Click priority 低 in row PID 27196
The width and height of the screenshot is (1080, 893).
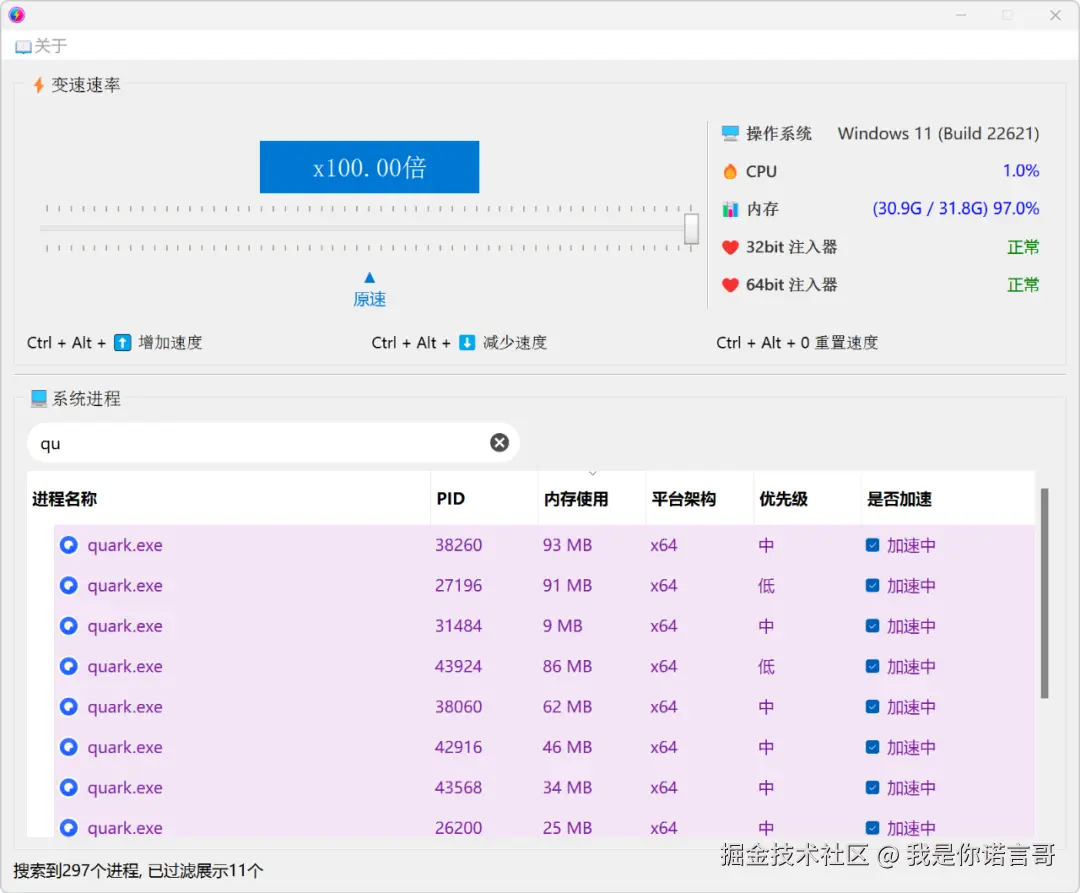[x=766, y=586]
